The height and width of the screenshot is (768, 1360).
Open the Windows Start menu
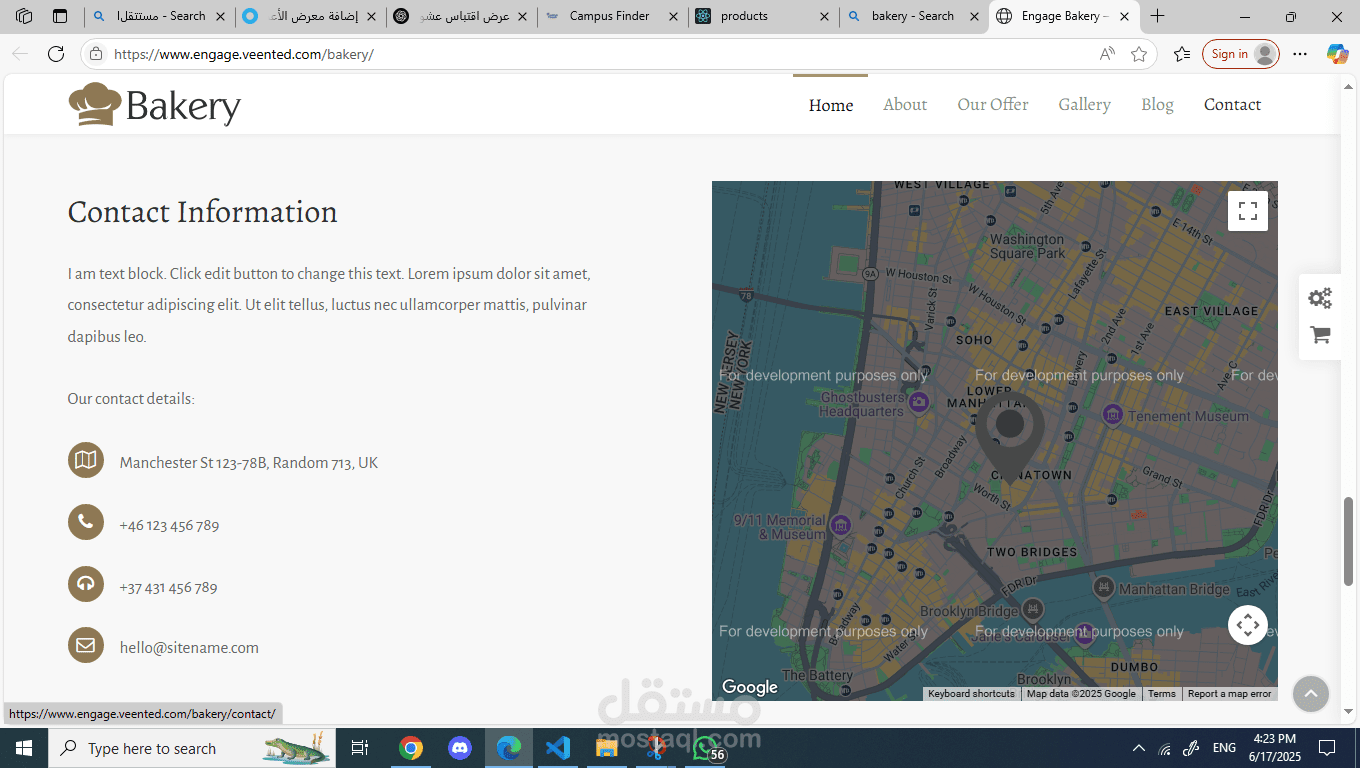point(24,748)
